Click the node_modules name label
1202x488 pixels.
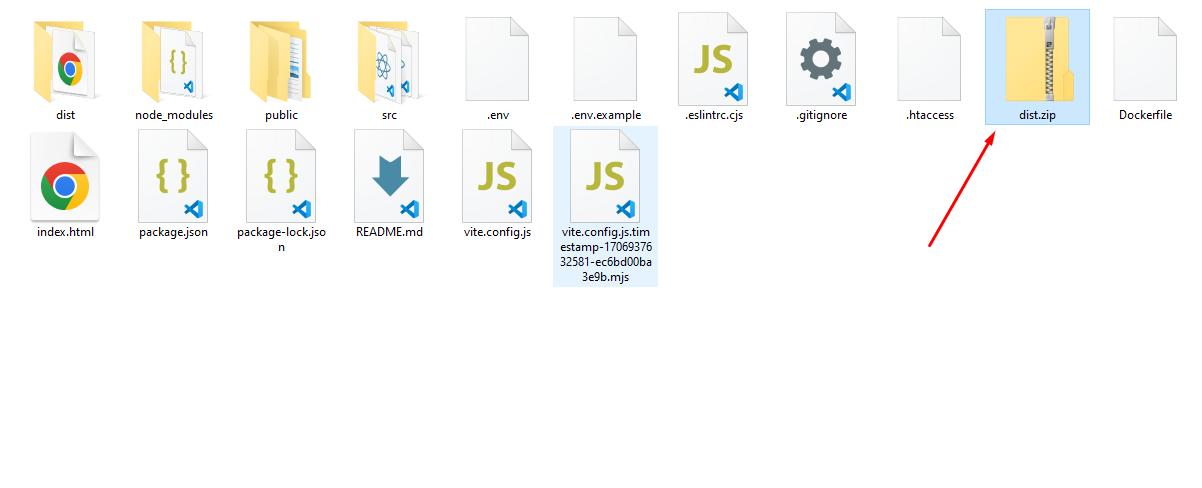click(x=174, y=115)
